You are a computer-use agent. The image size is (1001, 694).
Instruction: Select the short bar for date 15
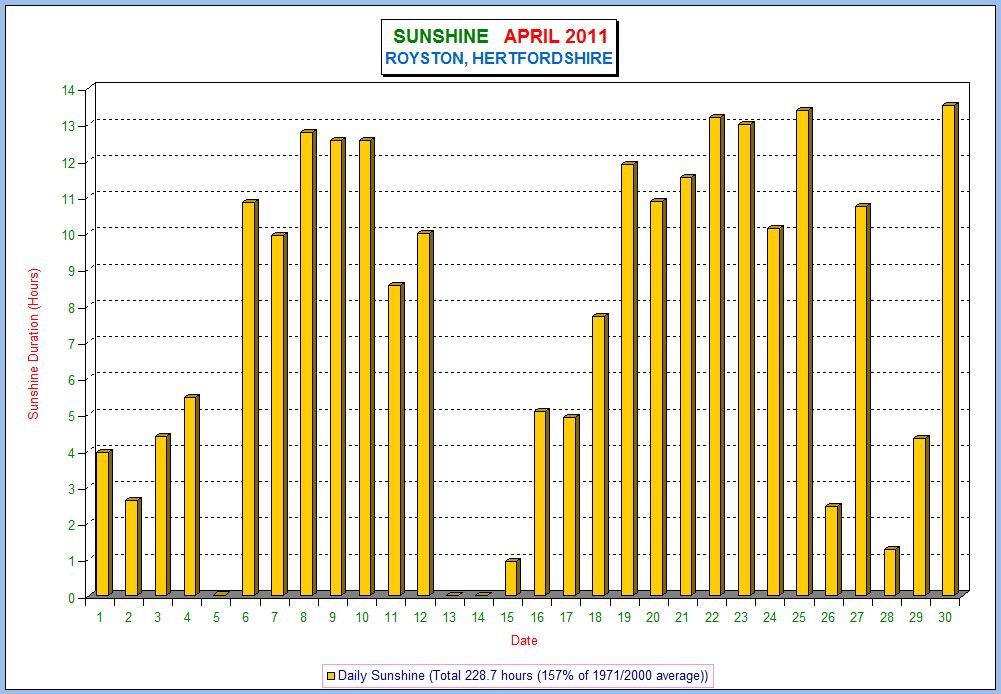[x=512, y=577]
